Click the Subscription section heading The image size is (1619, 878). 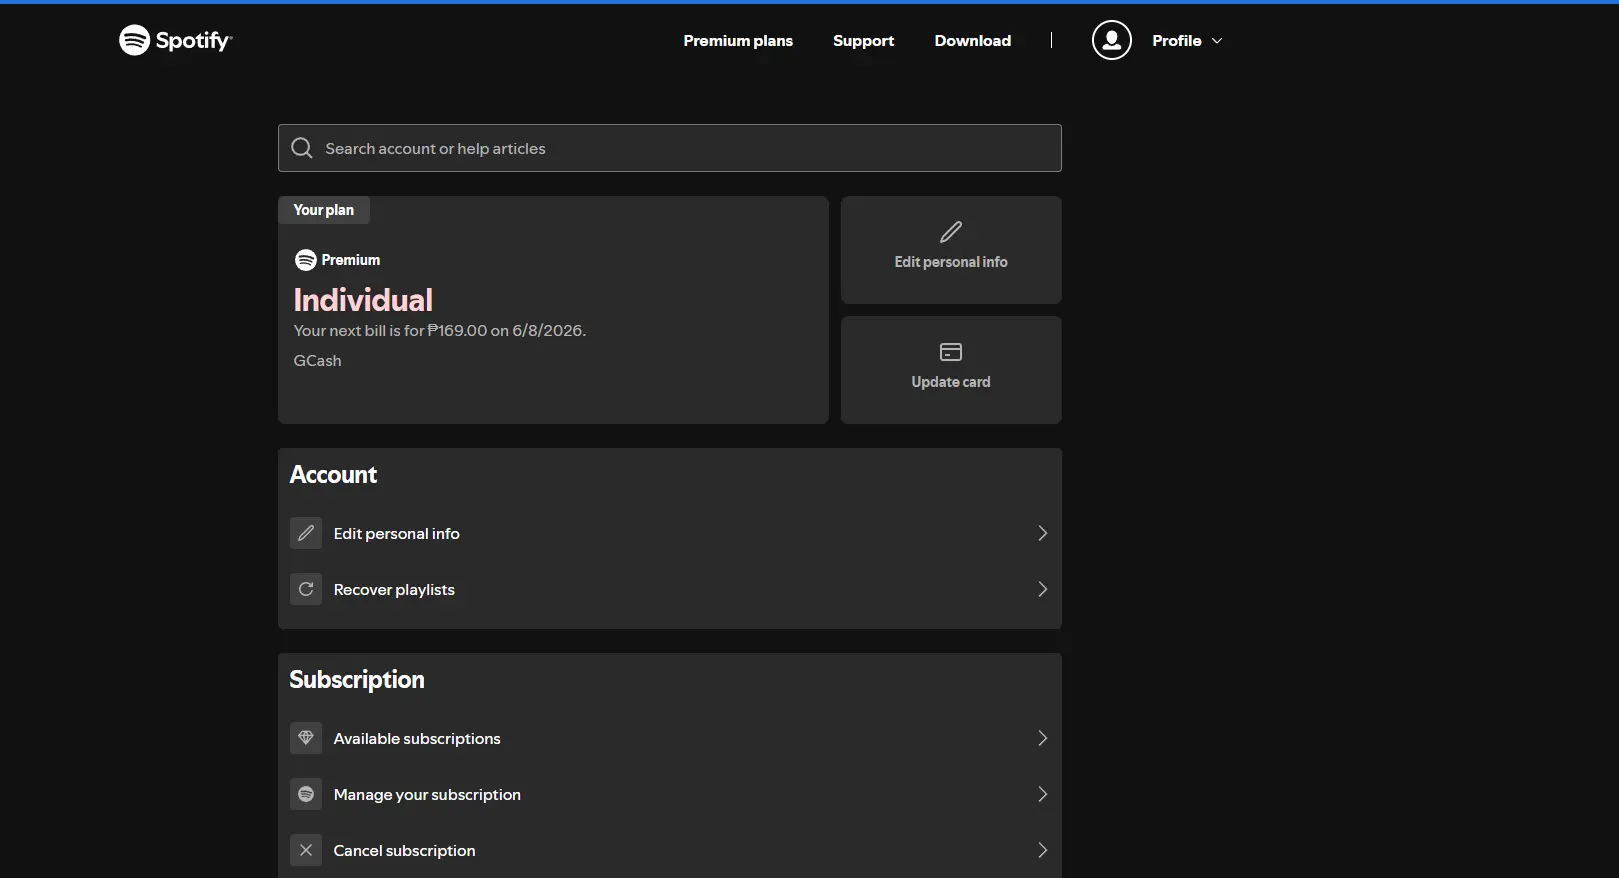click(357, 680)
